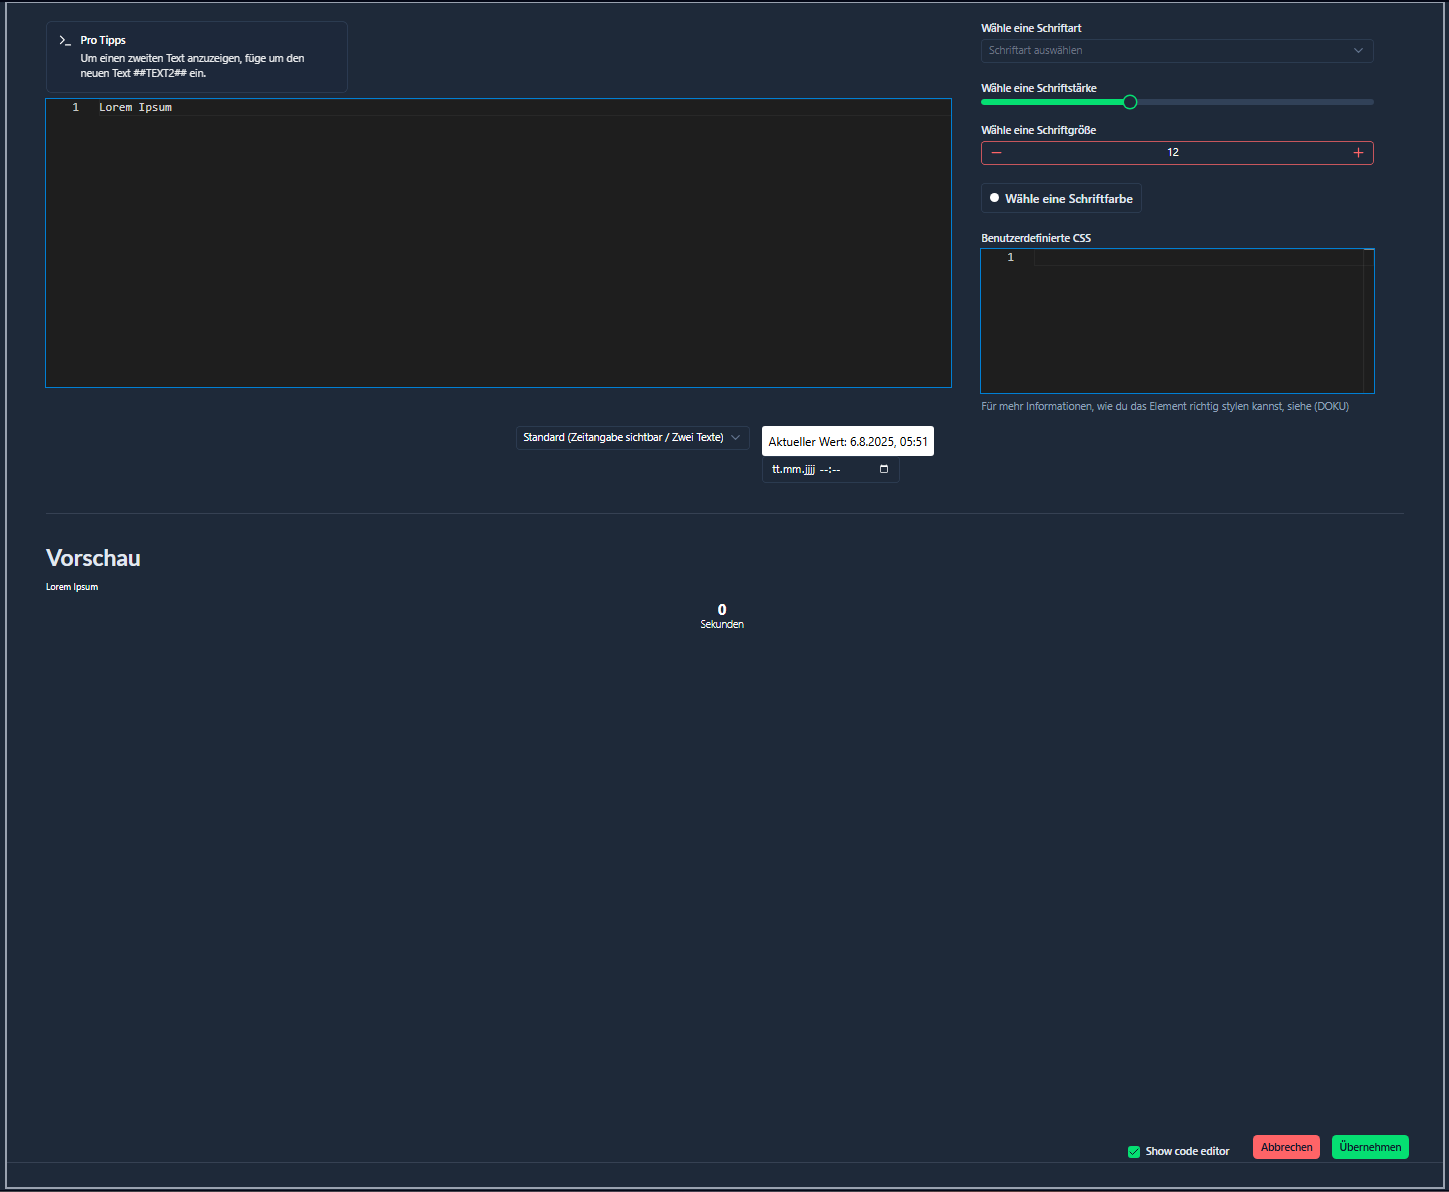Click the chevron on Schriftart auswählen field
This screenshot has width=1449, height=1192.
point(1358,50)
